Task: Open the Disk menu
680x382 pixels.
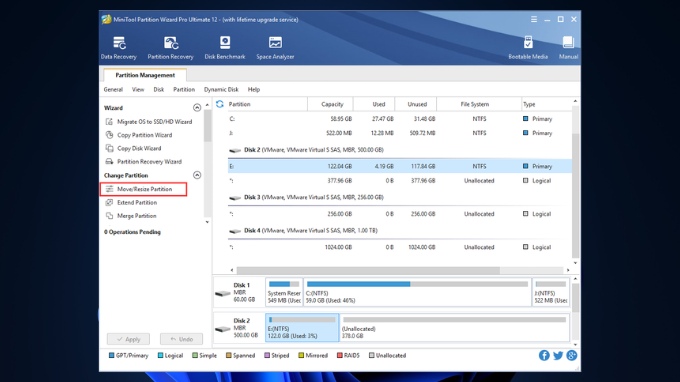Action: (159, 90)
